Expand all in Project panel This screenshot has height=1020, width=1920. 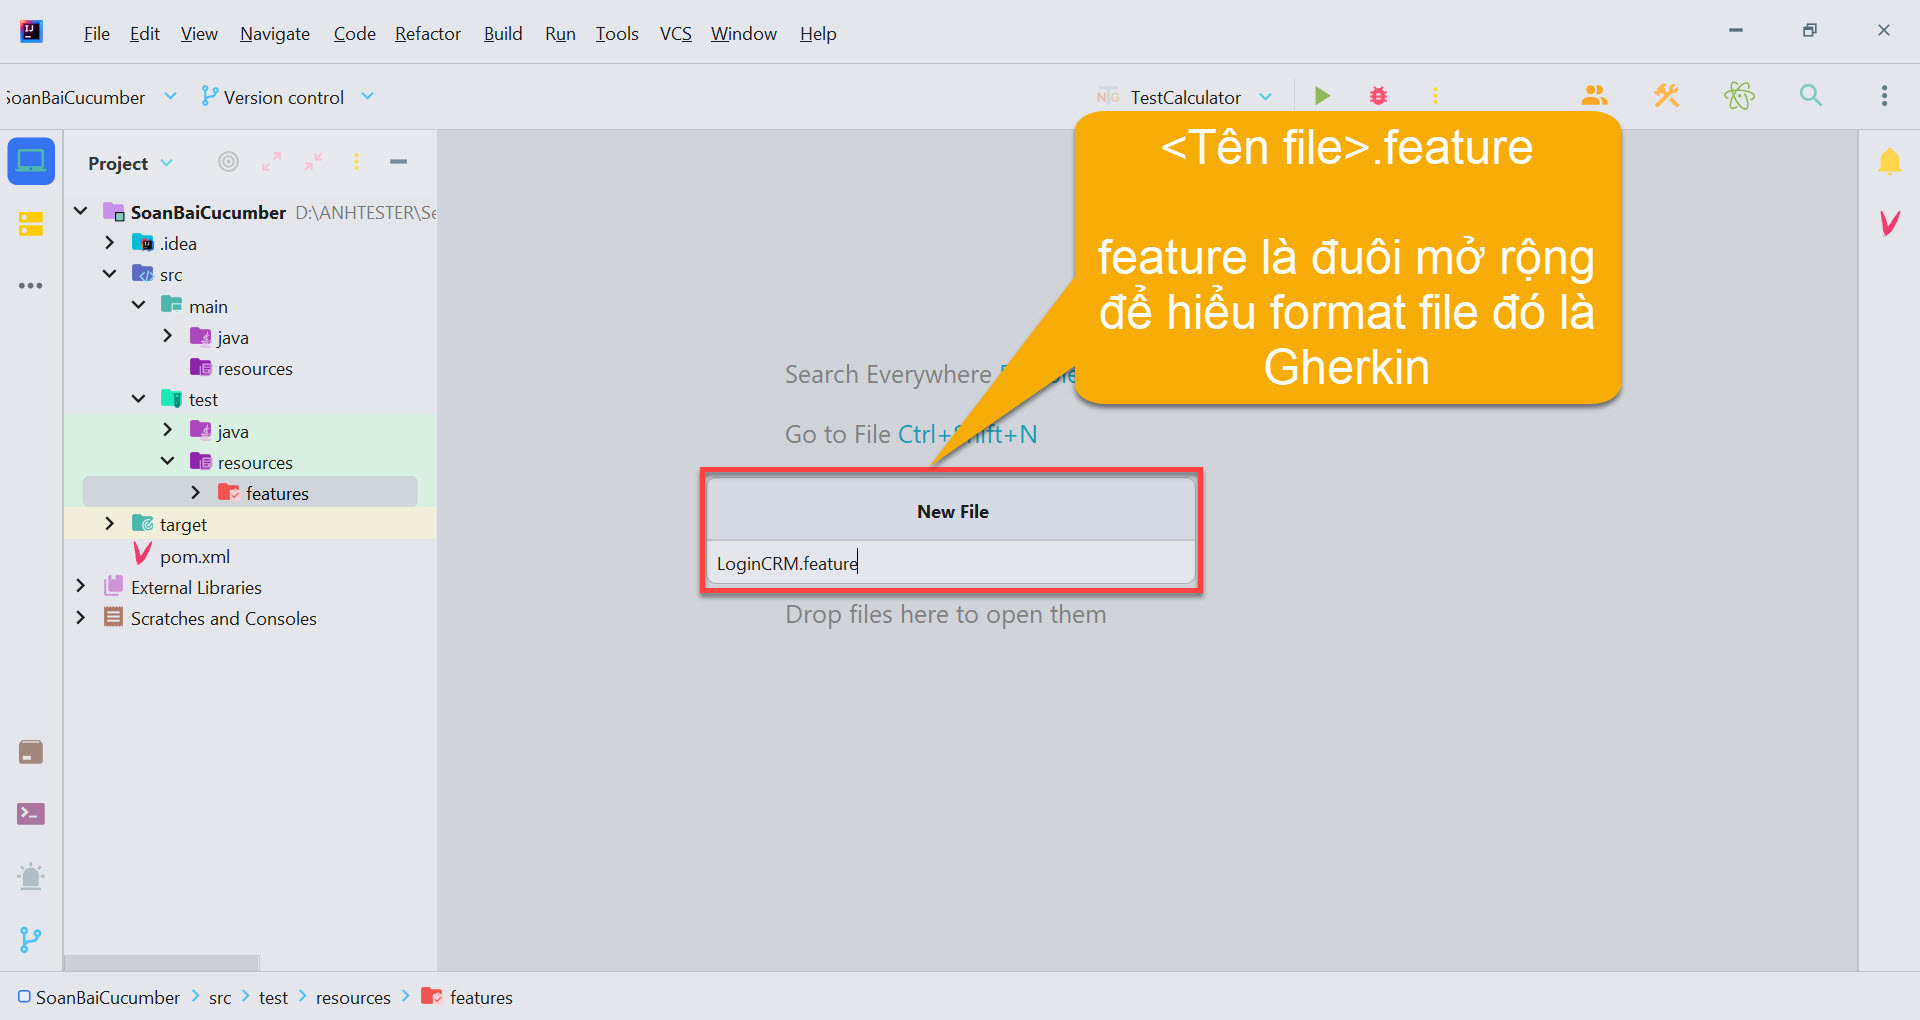click(272, 162)
